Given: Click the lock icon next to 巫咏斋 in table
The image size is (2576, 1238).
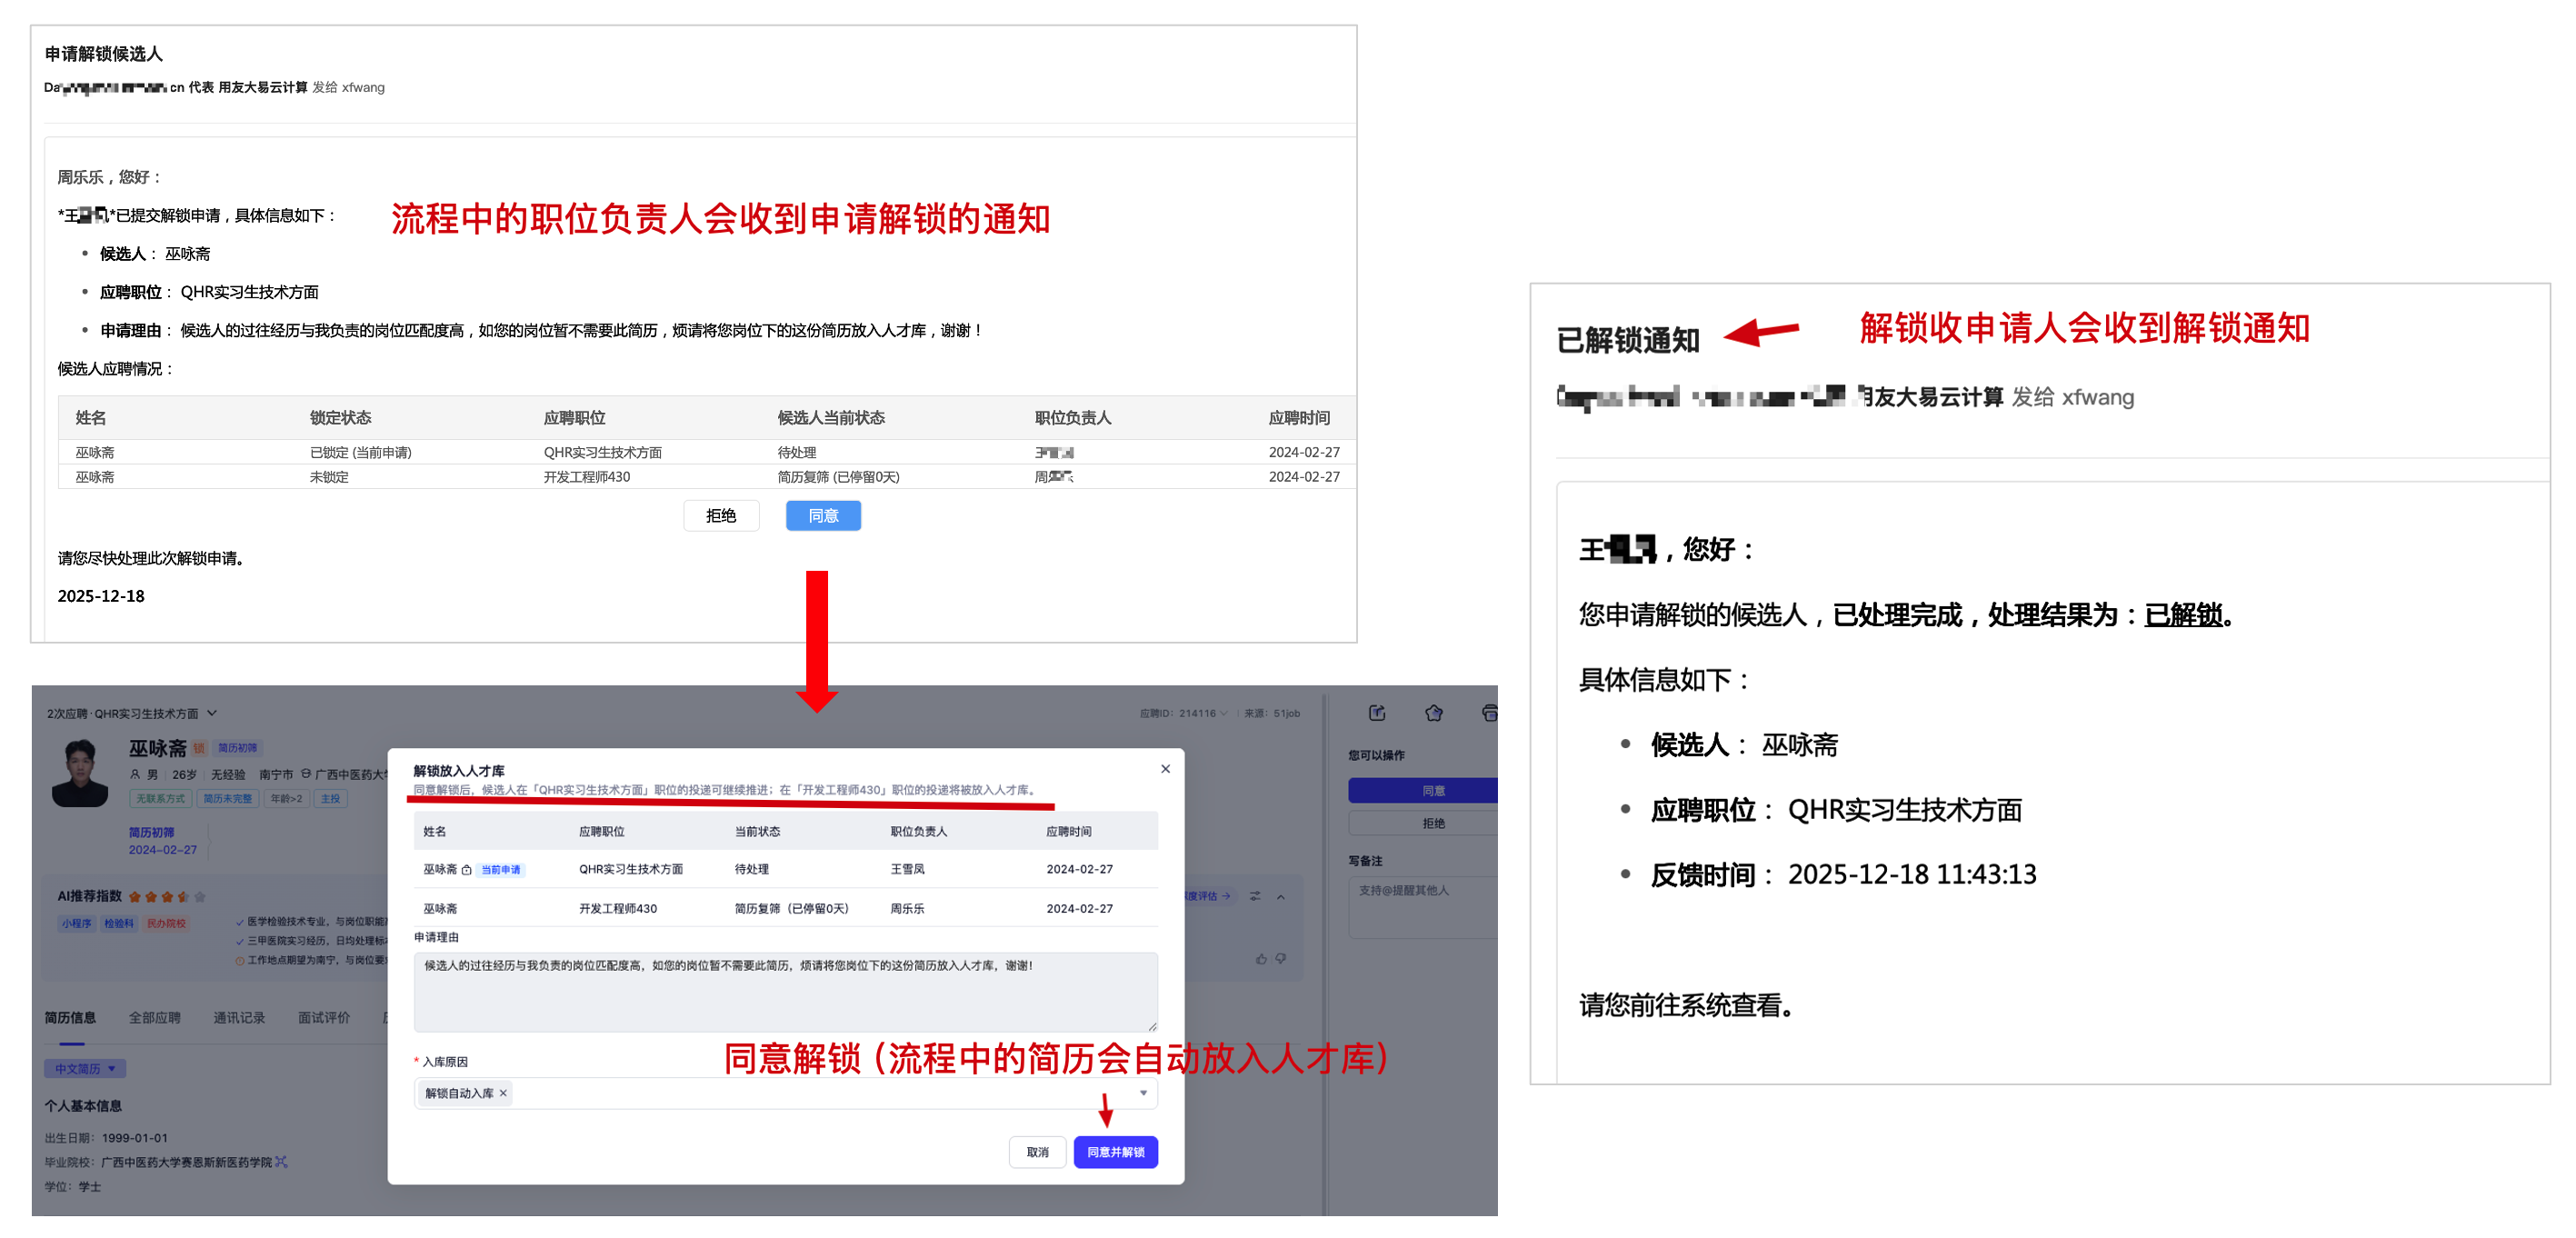Looking at the screenshot, I should (467, 870).
